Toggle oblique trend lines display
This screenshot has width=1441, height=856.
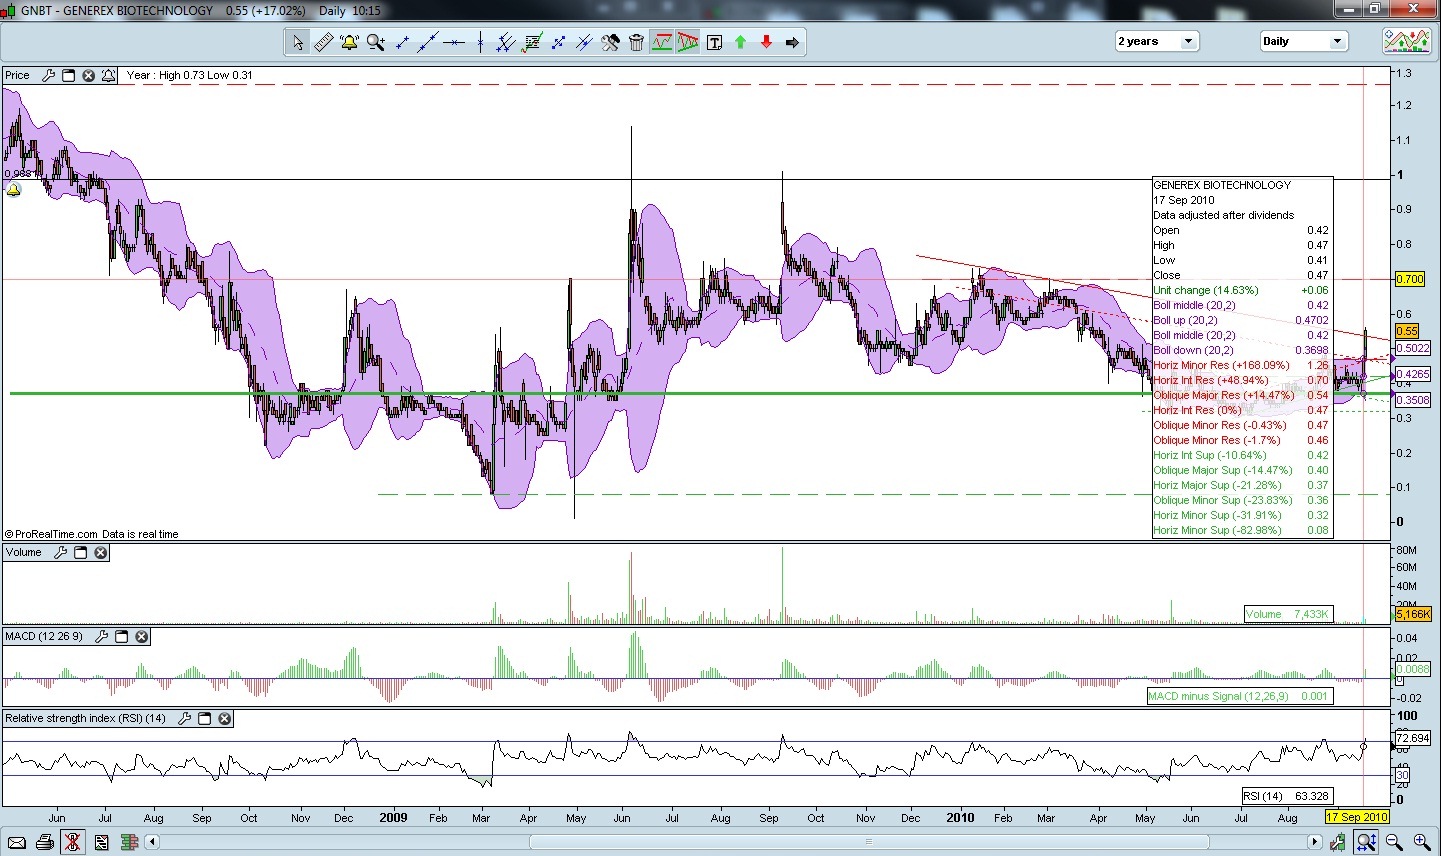(688, 42)
